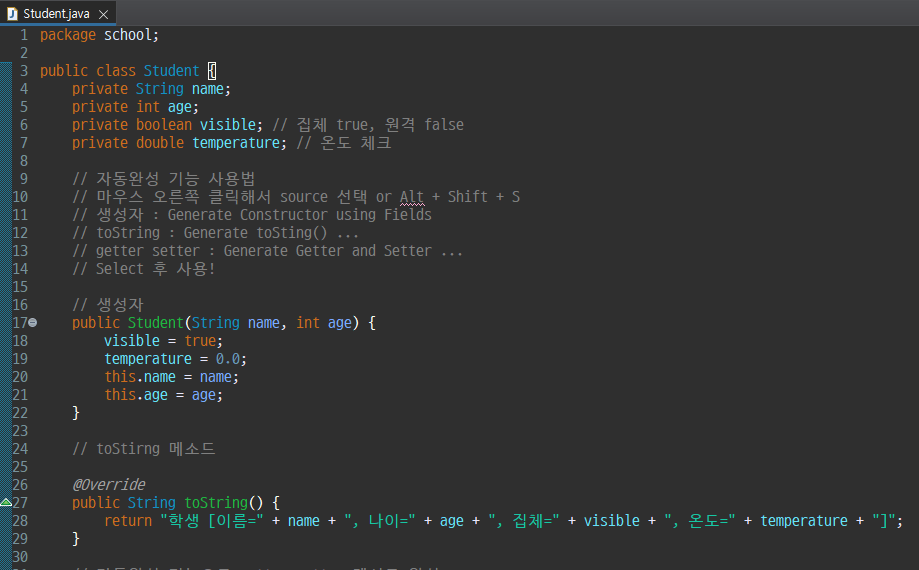Click the 'int' keyword on line 5

148,107
